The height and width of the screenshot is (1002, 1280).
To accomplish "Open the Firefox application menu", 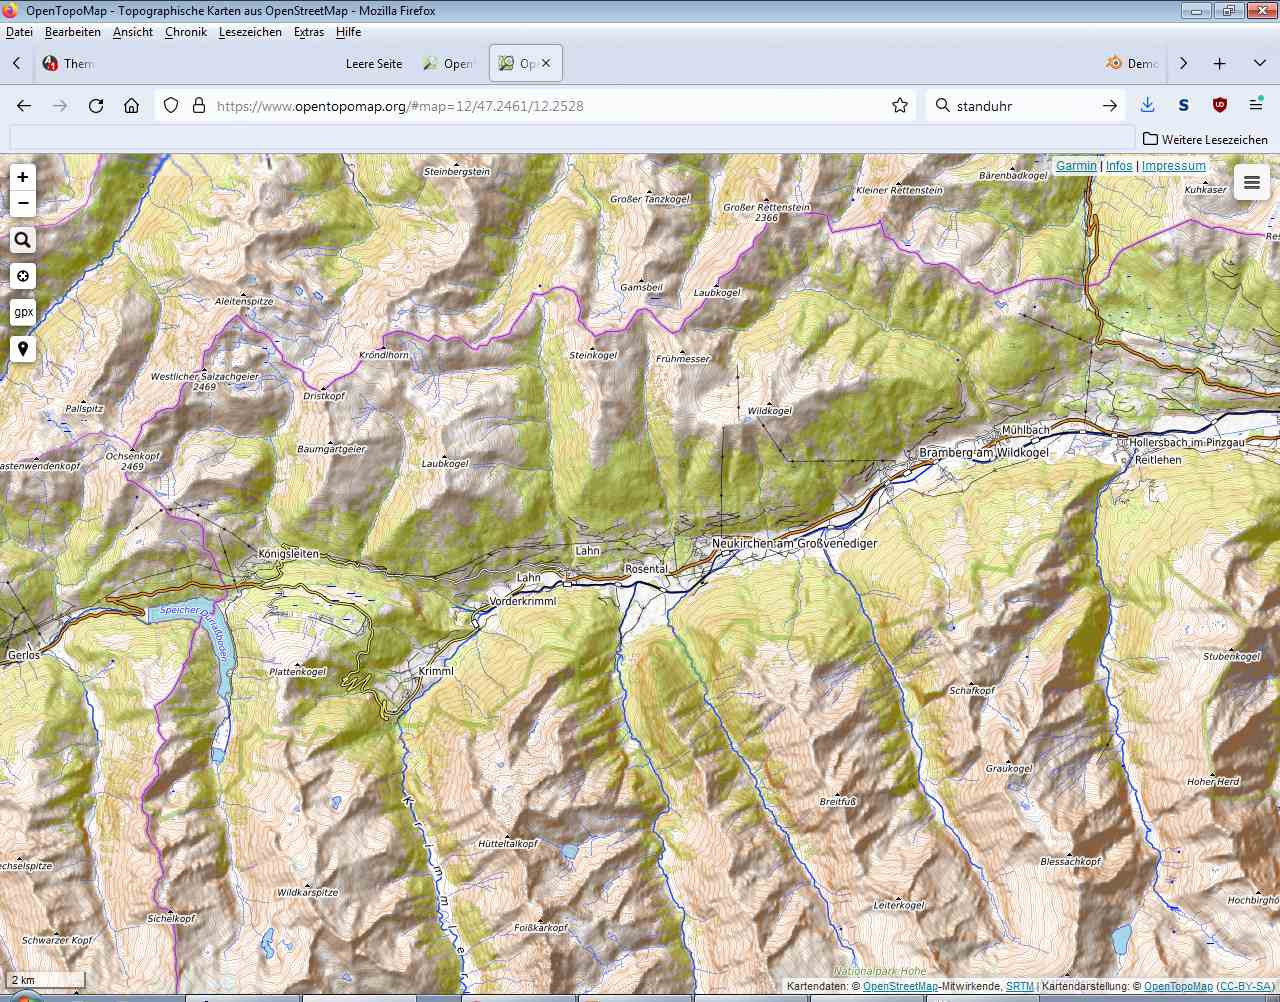I will [x=1256, y=105].
